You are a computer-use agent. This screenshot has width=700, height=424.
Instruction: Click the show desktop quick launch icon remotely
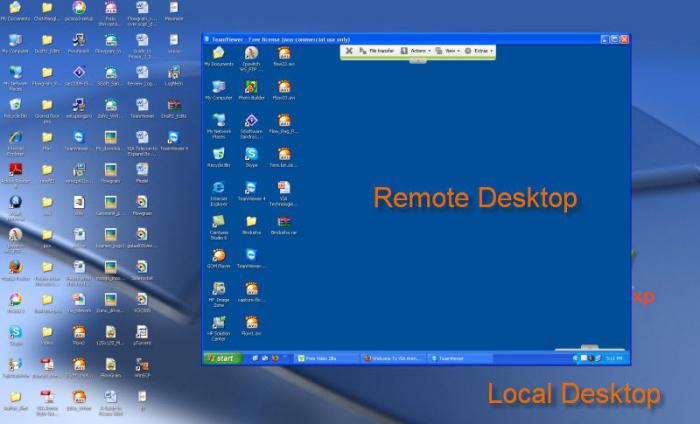point(255,358)
